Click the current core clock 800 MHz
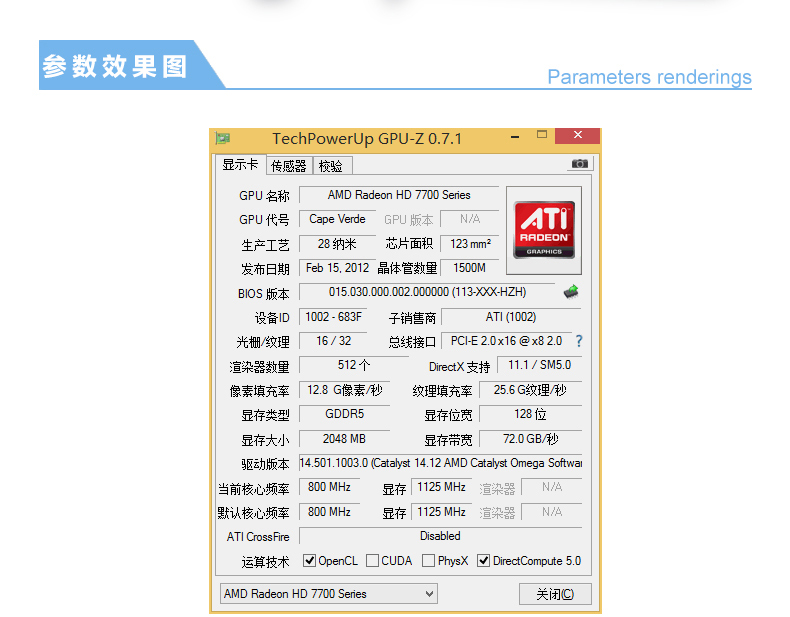Screen dimensions: 790x617 click(330, 487)
